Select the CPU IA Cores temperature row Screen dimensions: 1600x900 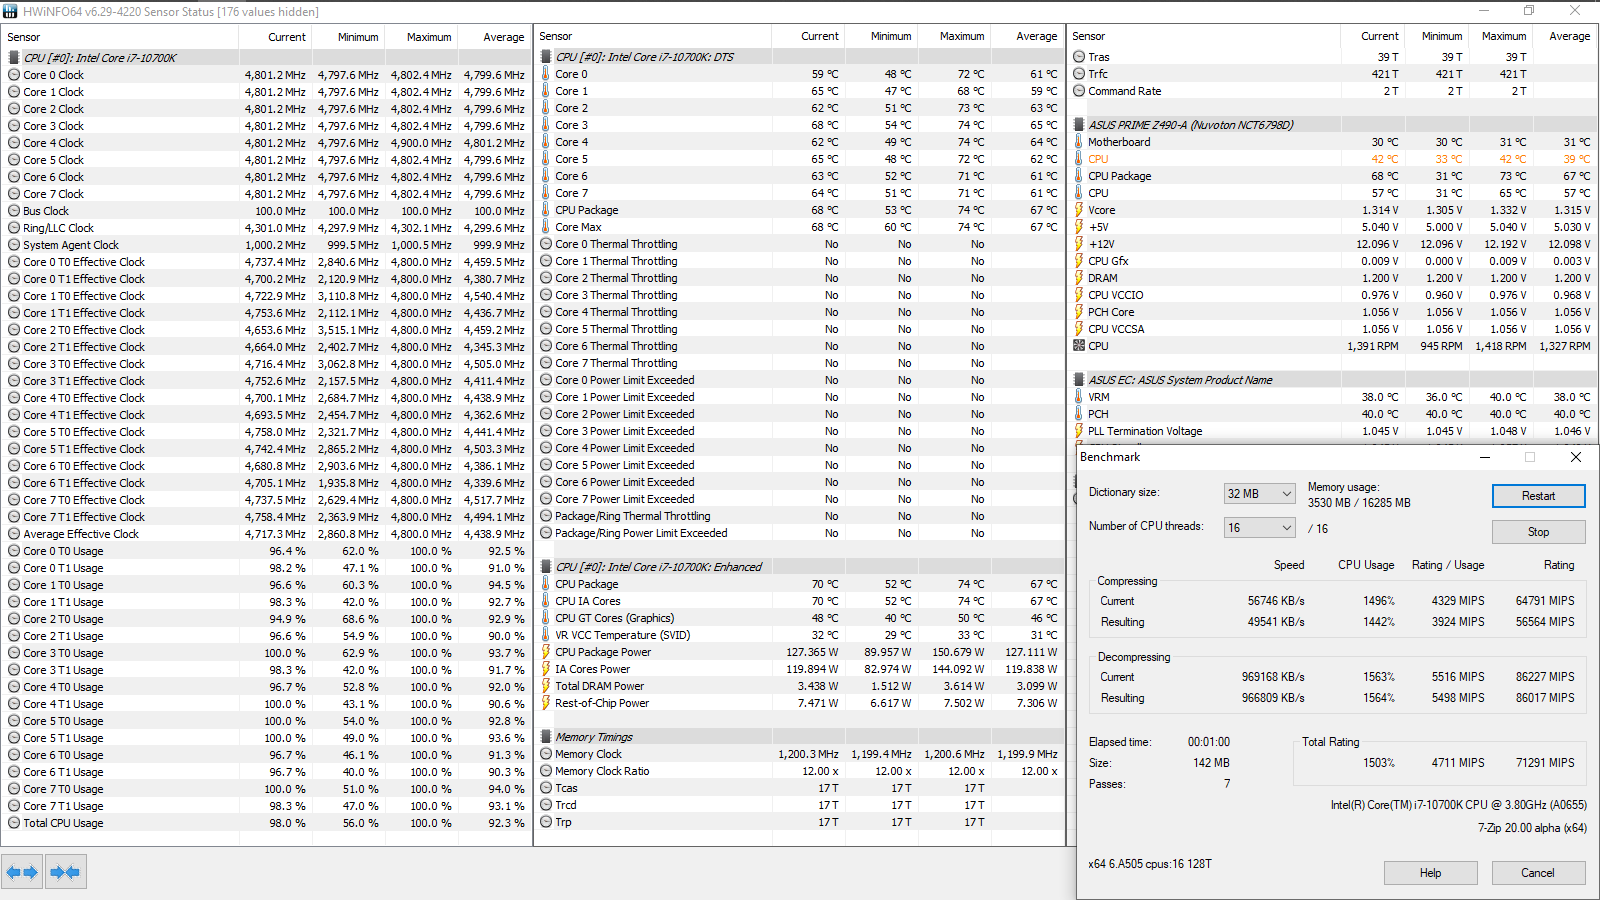click(799, 601)
